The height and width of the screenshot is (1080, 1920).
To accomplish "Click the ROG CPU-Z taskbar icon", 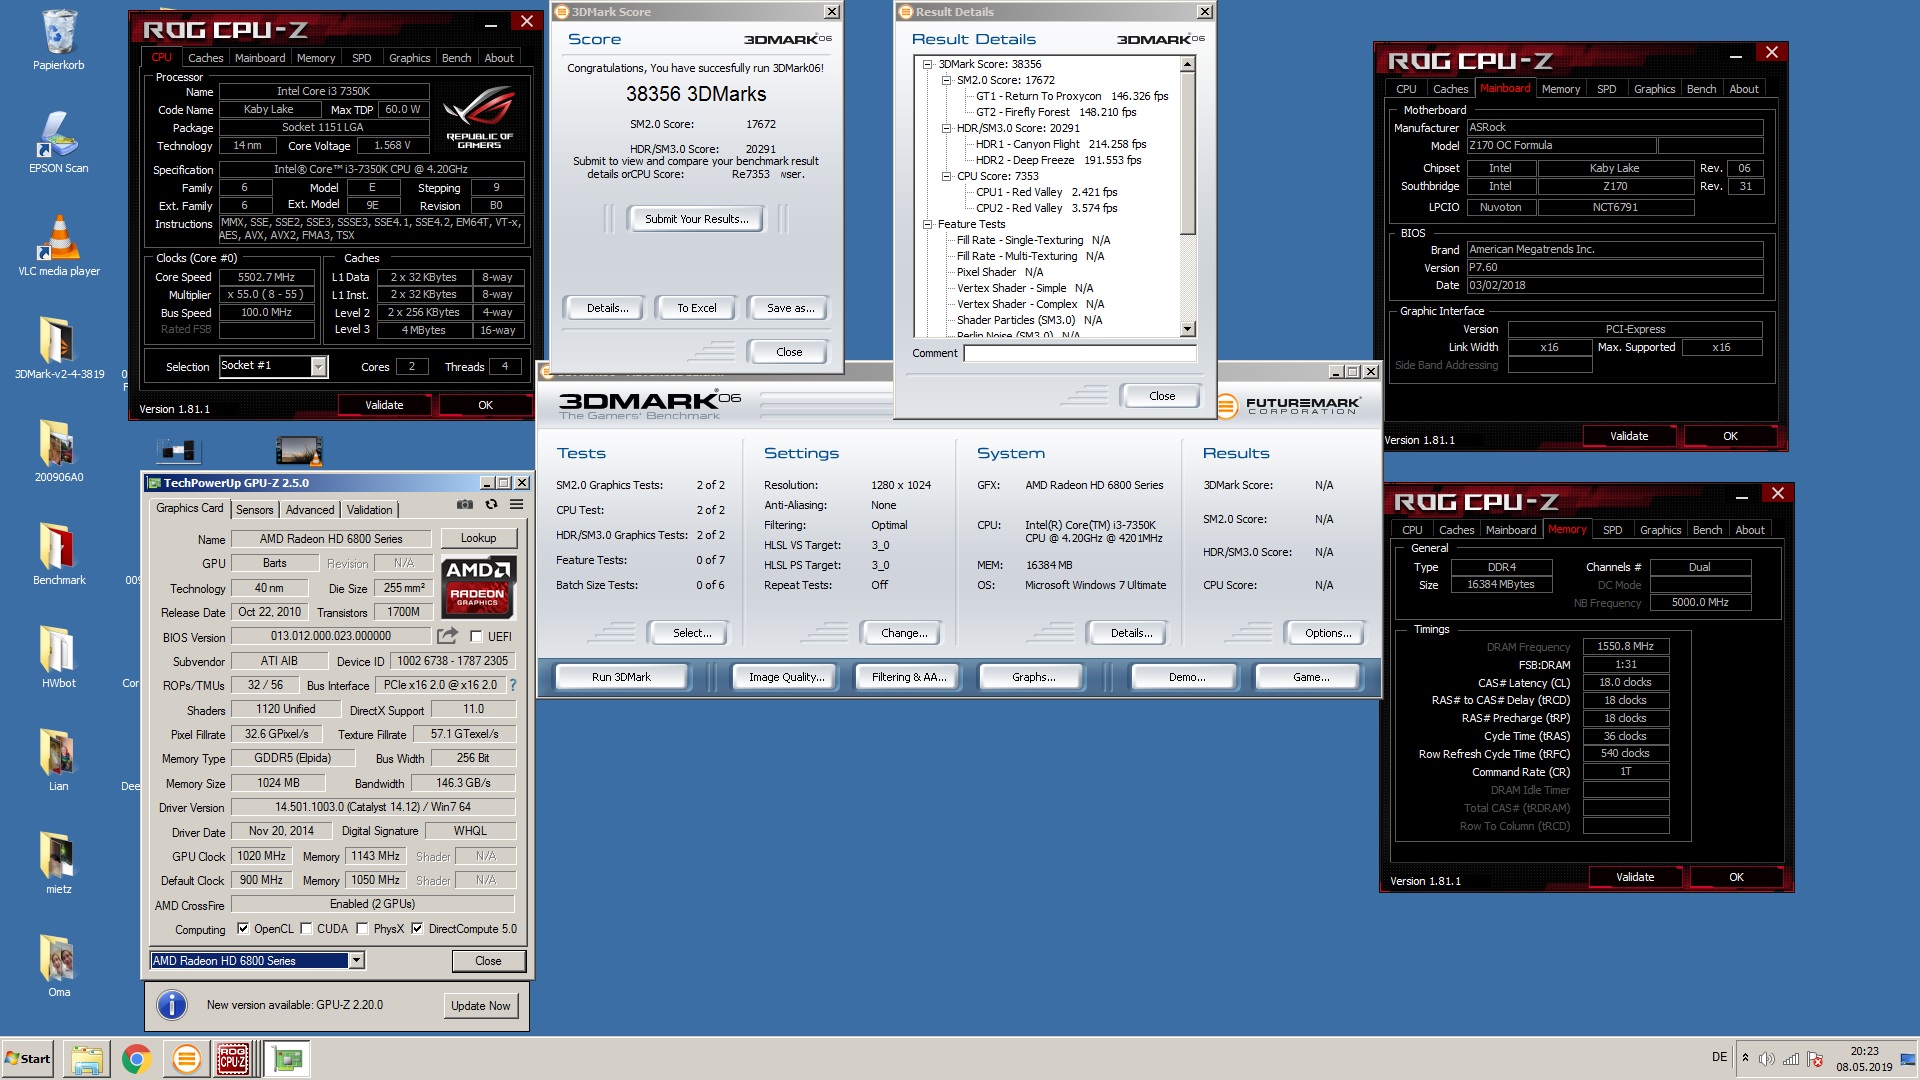I will click(234, 1059).
